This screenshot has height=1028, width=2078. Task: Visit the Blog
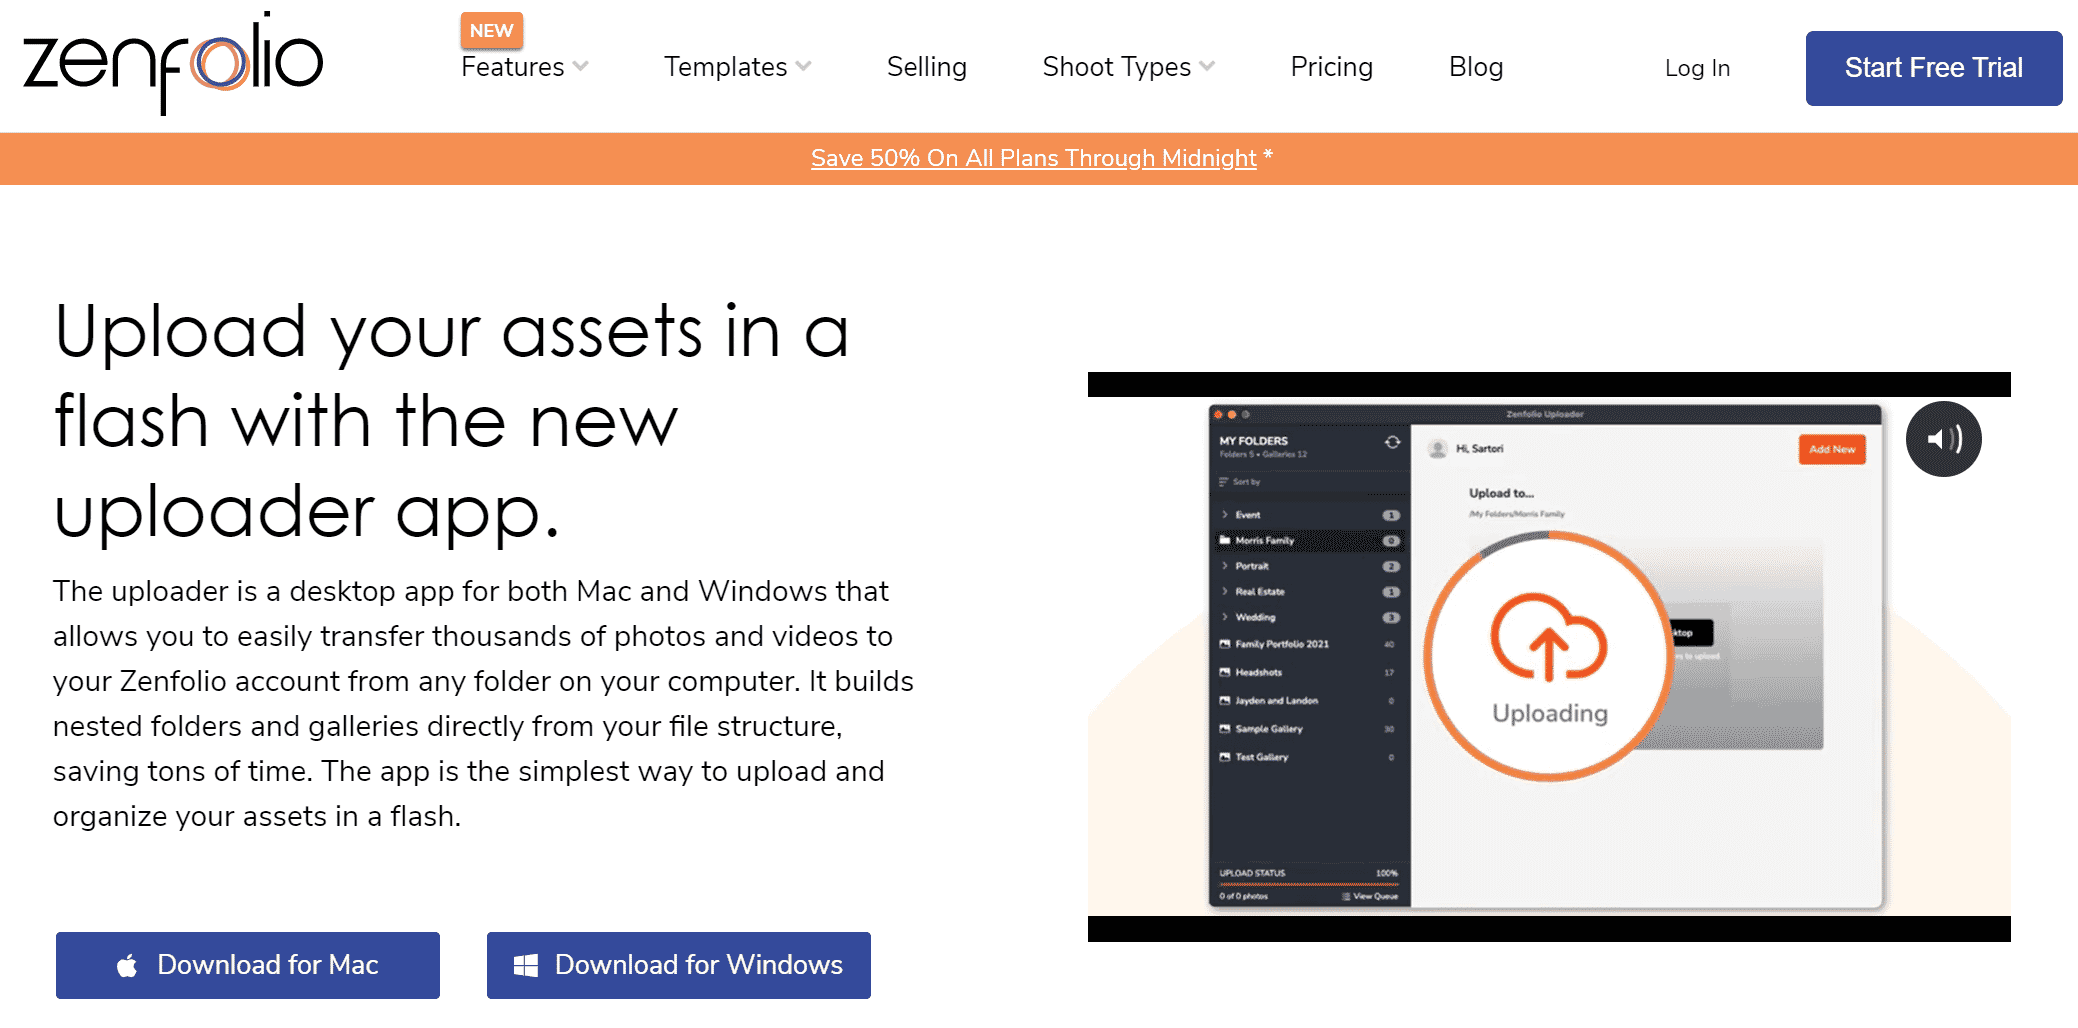click(1476, 67)
